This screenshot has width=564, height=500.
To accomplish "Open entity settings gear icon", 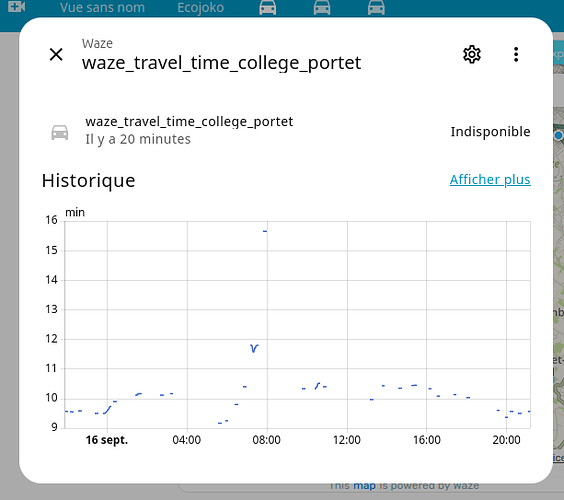I will [x=472, y=55].
